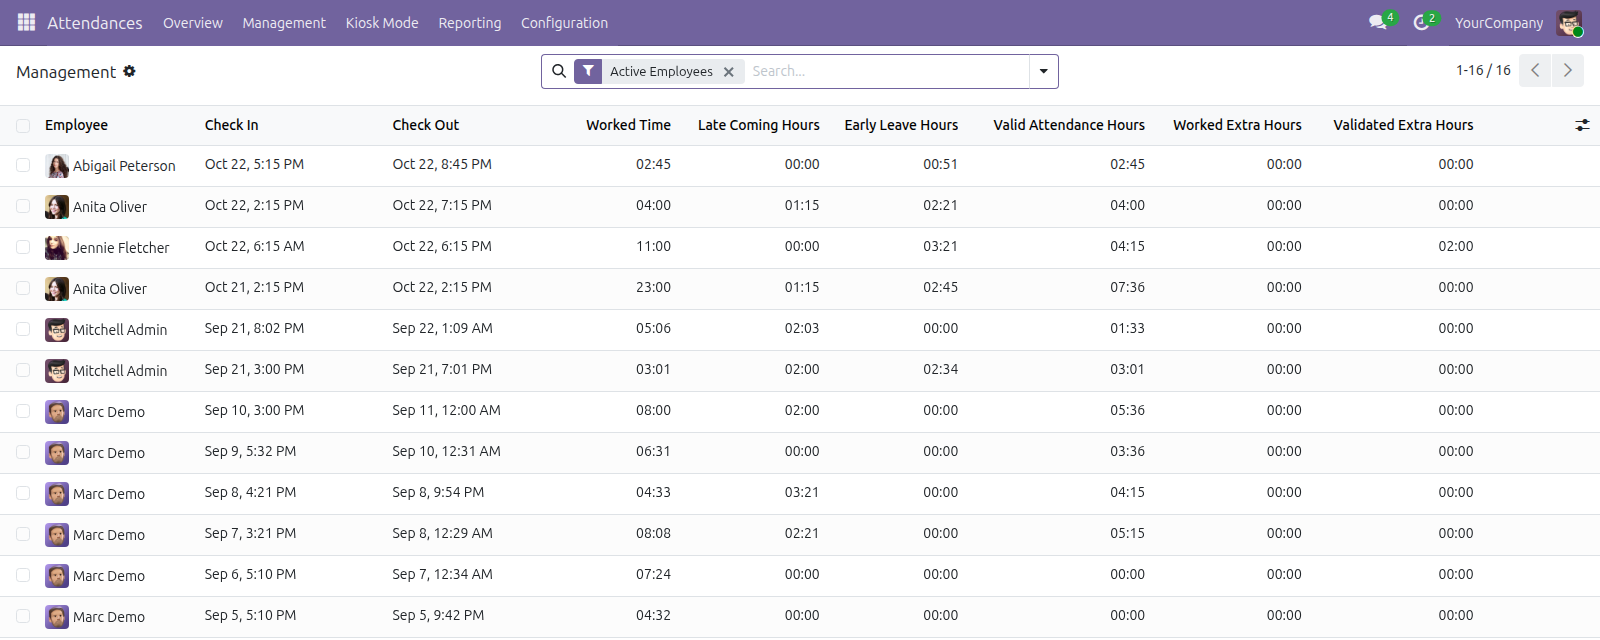Click Marc Demo avatar in Sep 7 row
The height and width of the screenshot is (640, 1600).
tap(57, 535)
